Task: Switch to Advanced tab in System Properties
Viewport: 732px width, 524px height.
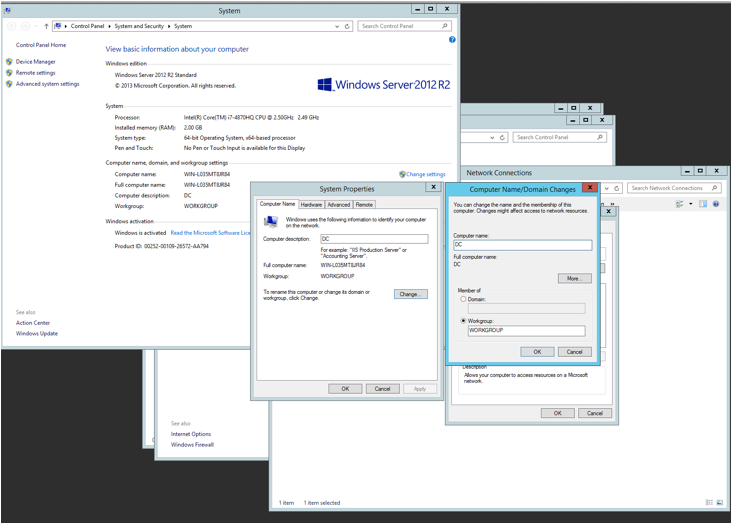Action: (338, 205)
